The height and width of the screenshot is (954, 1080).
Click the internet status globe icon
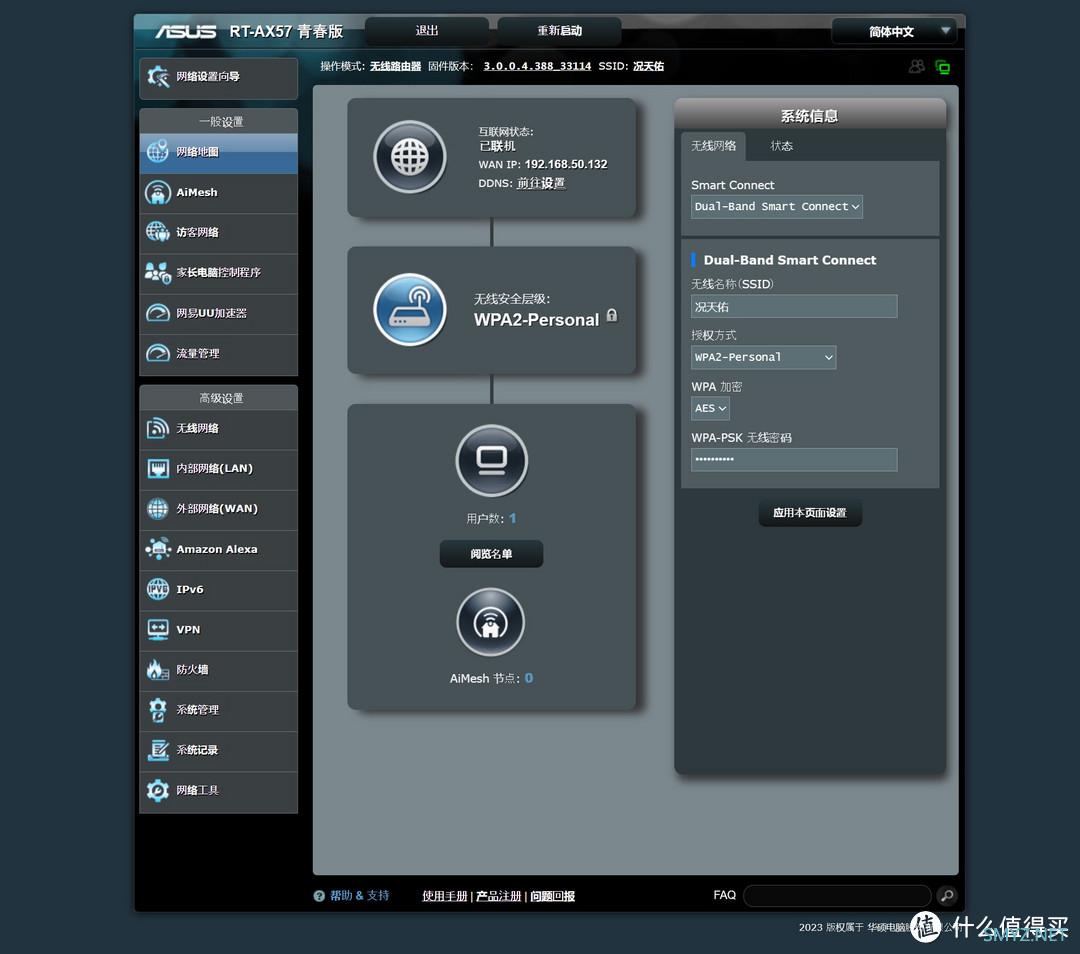tap(410, 157)
